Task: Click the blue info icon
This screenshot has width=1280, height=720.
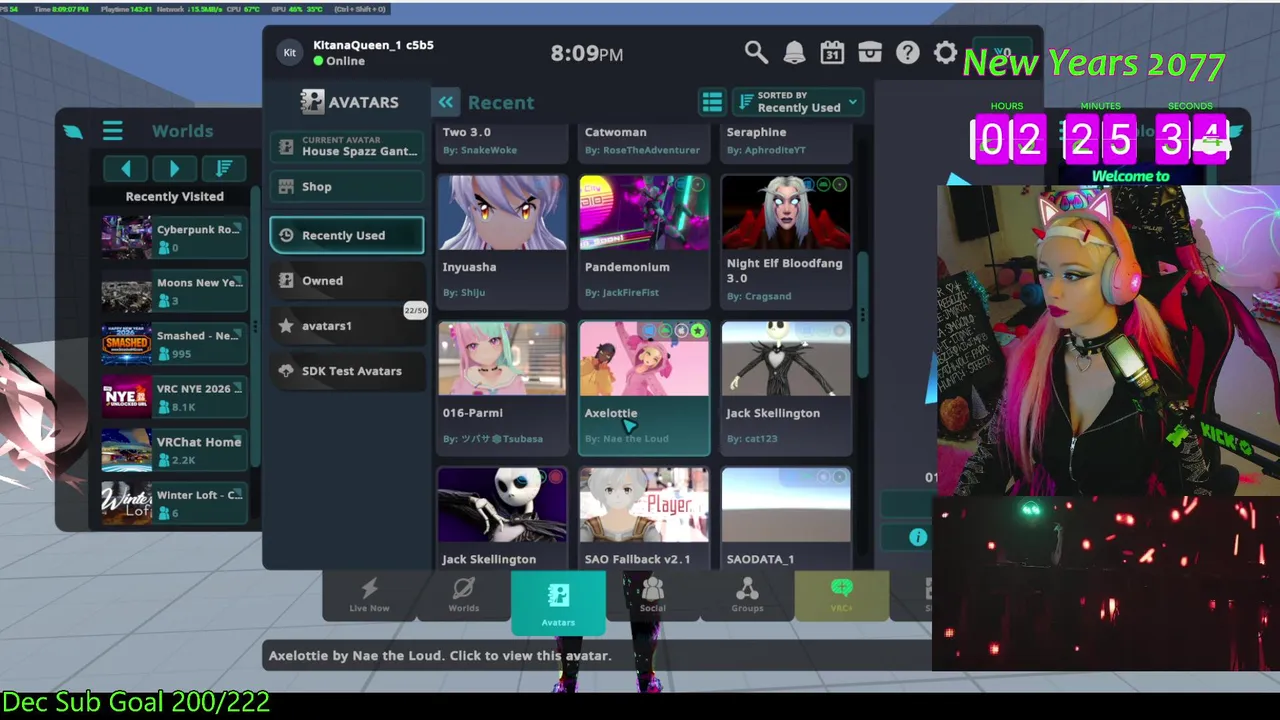Action: 918,538
